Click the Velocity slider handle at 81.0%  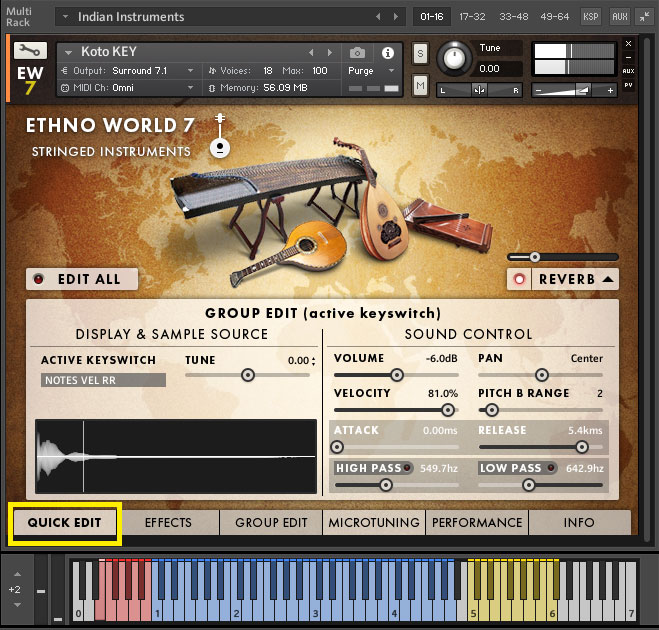pyautogui.click(x=448, y=410)
